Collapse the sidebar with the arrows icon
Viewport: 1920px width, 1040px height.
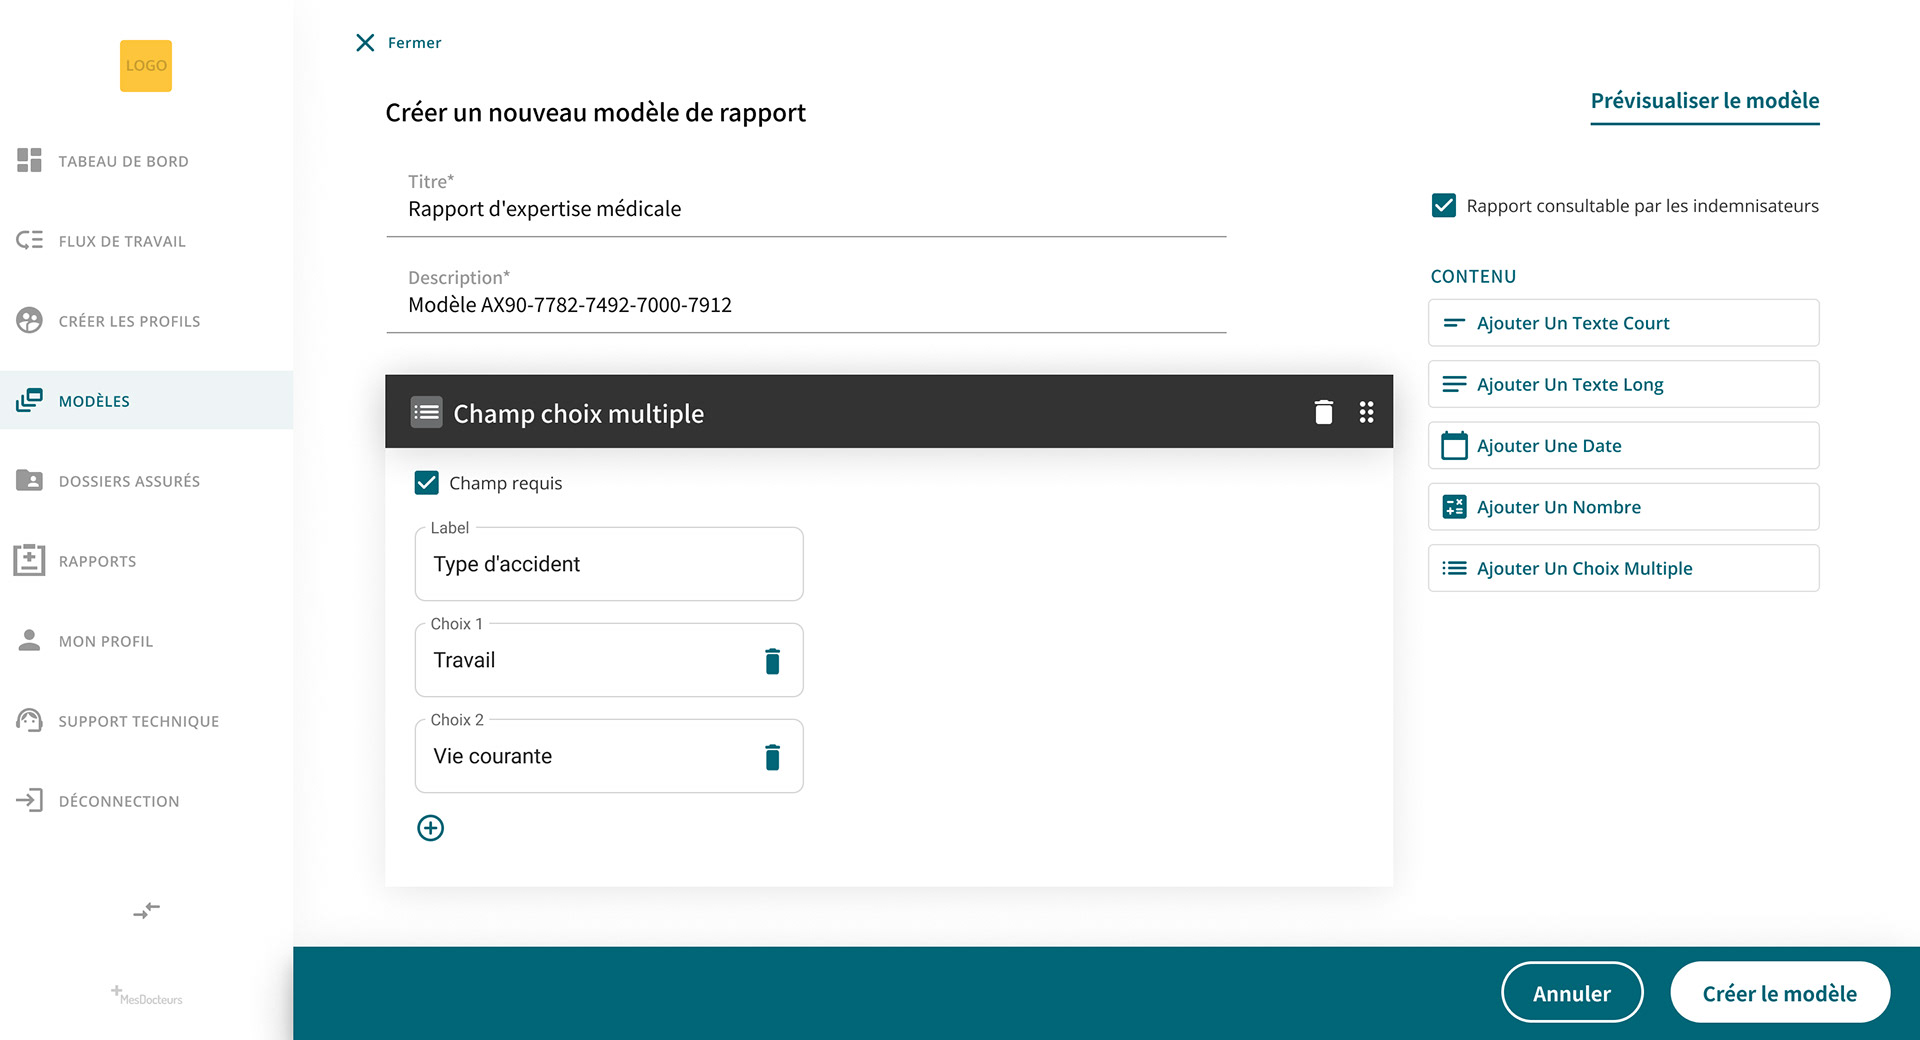click(x=146, y=910)
